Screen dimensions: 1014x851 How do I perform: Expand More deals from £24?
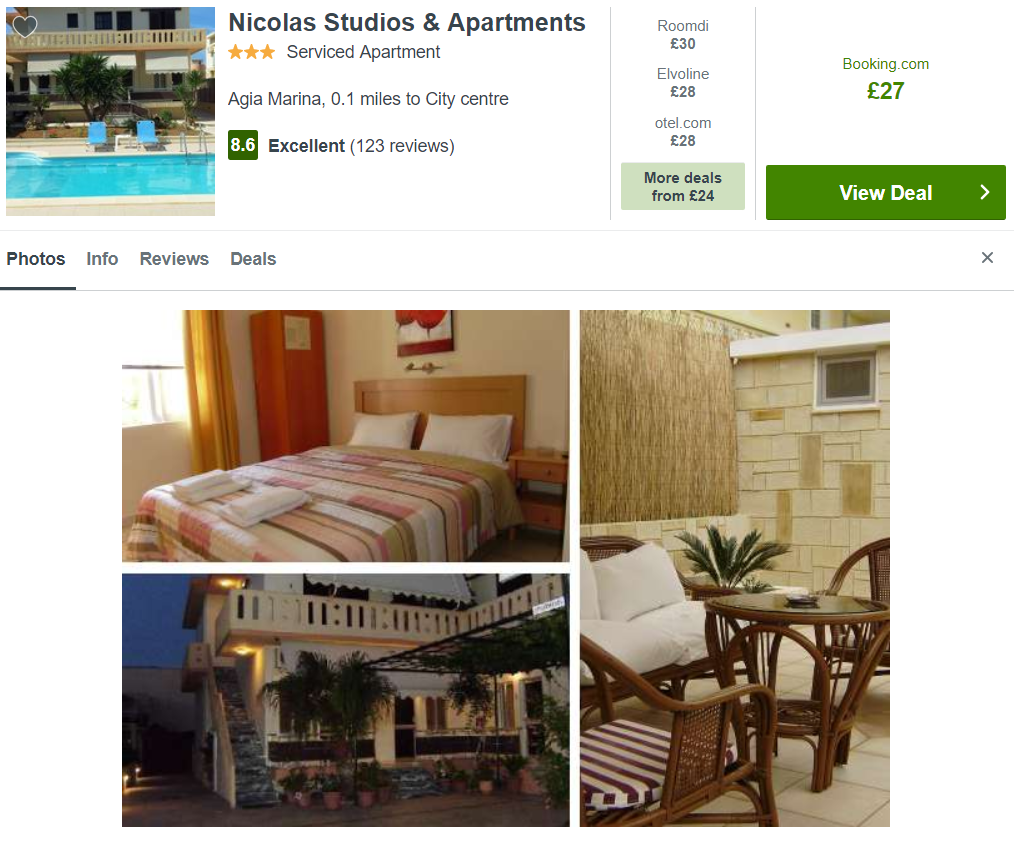coord(683,186)
